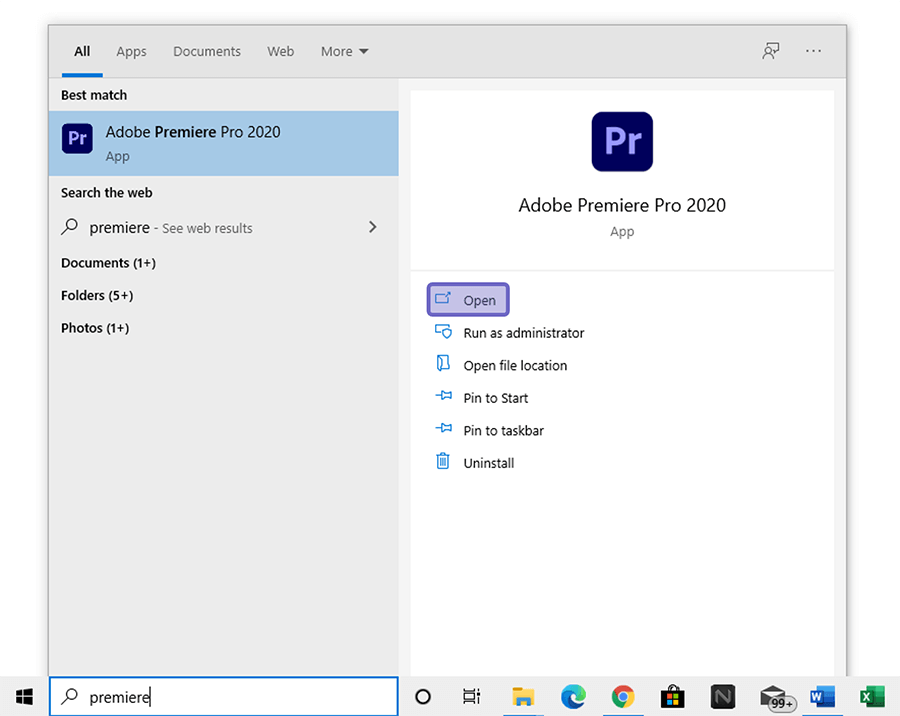Click the feedback person icon in search header
The width and height of the screenshot is (900, 716).
click(x=770, y=51)
